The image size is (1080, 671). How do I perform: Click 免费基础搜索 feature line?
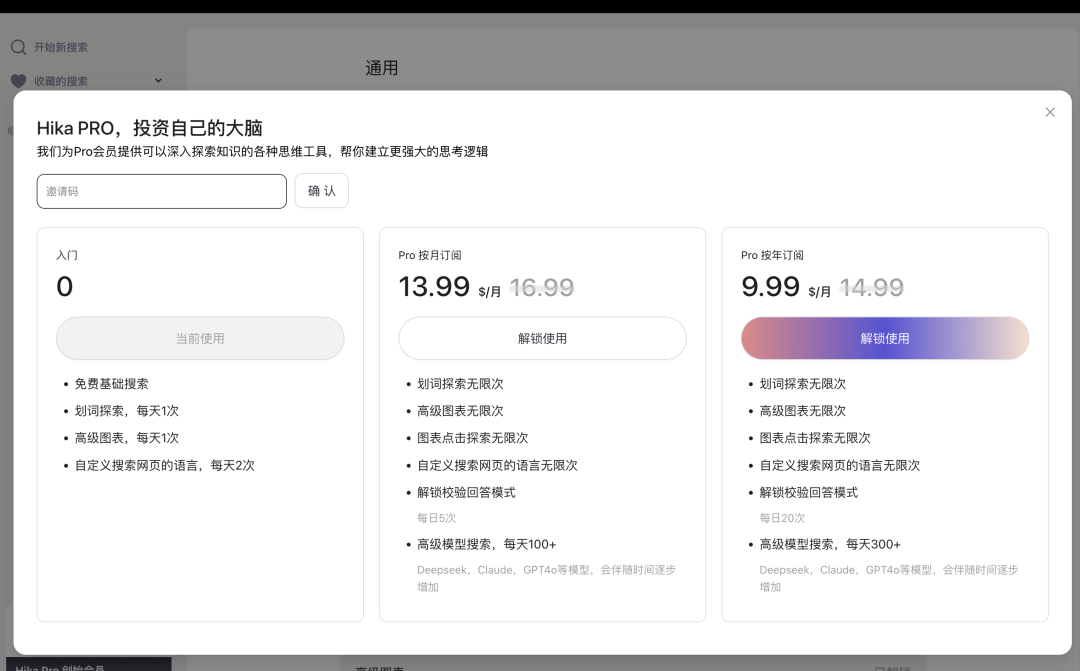coord(112,384)
